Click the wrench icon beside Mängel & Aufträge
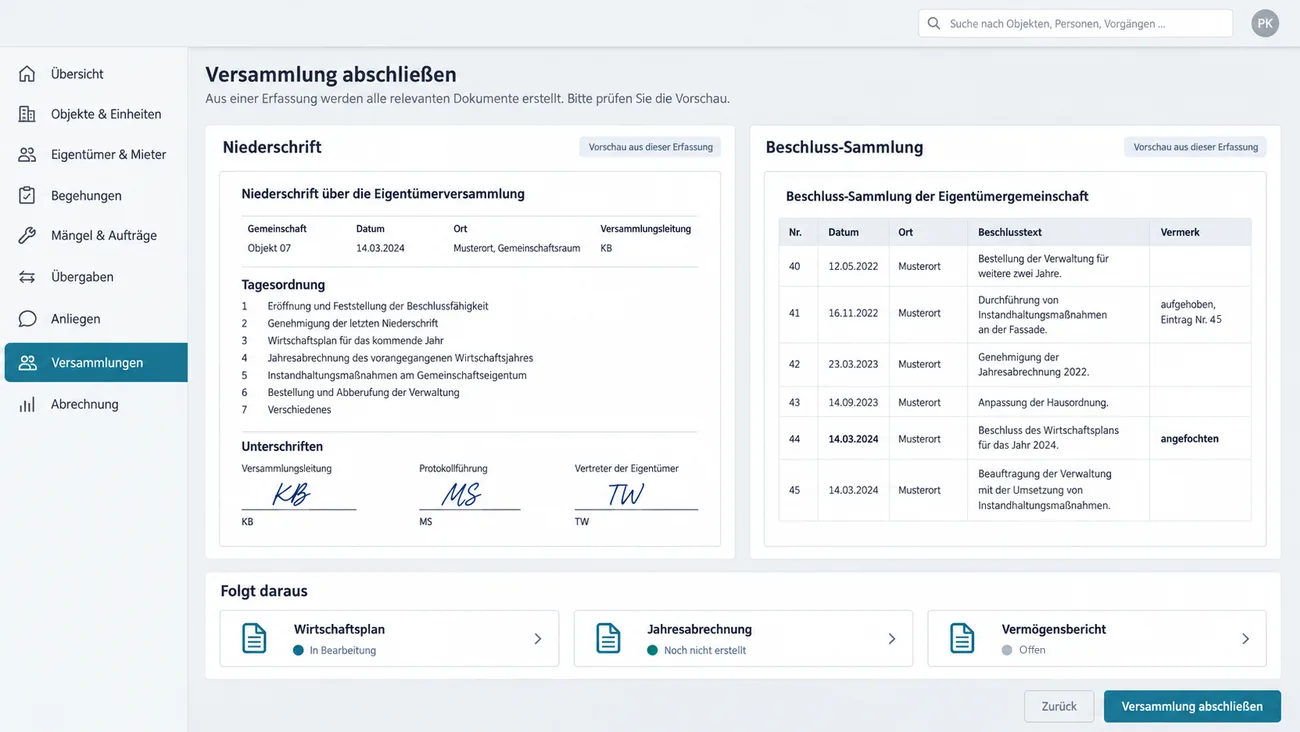The image size is (1300, 732). coord(27,236)
